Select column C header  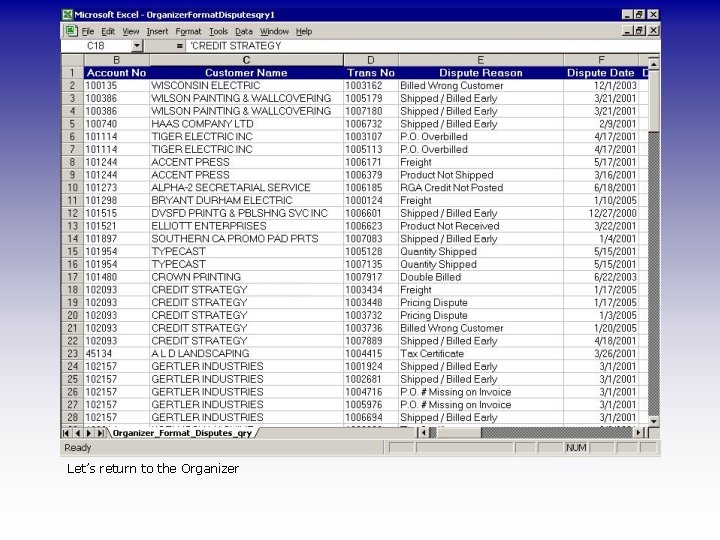click(246, 60)
